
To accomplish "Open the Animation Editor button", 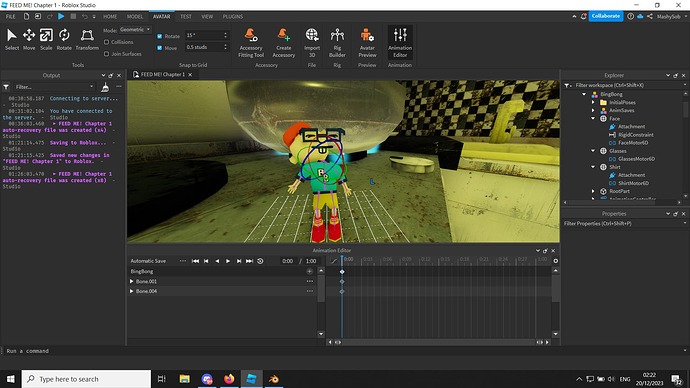I will [x=400, y=43].
